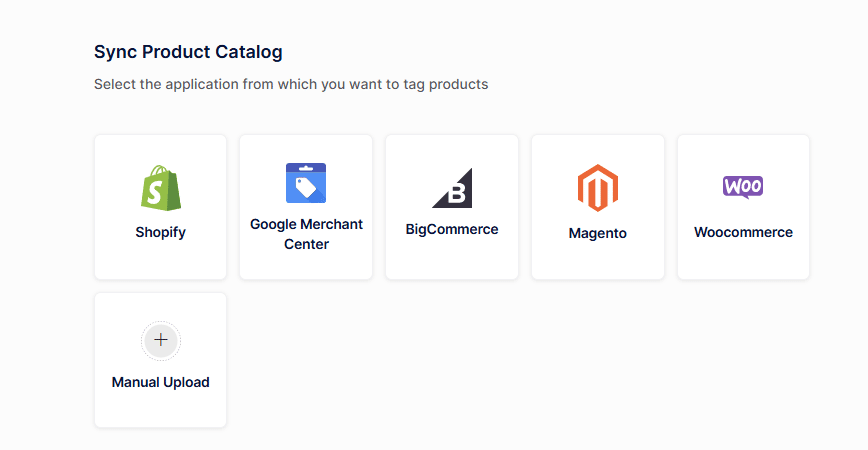Screen dimensions: 868x450
Task: Select the Google Merchant Center label
Action: click(x=306, y=234)
